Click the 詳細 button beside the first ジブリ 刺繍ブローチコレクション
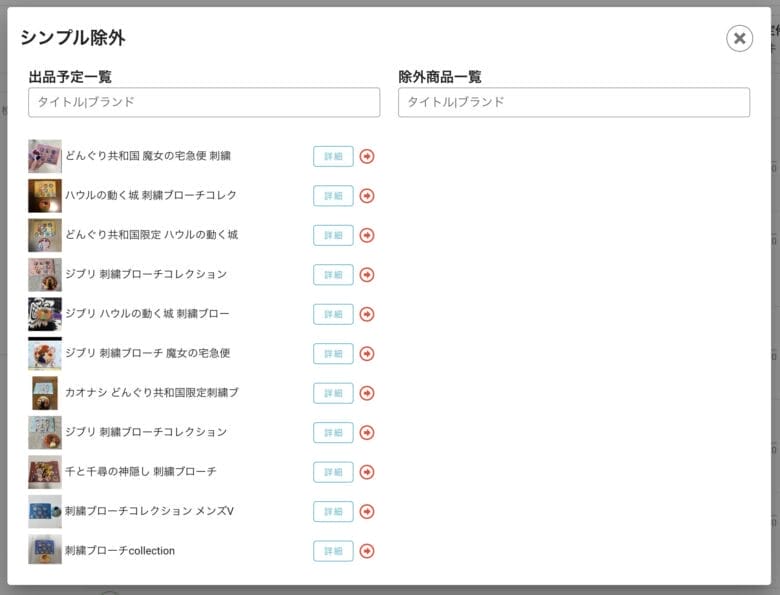 pyautogui.click(x=333, y=275)
